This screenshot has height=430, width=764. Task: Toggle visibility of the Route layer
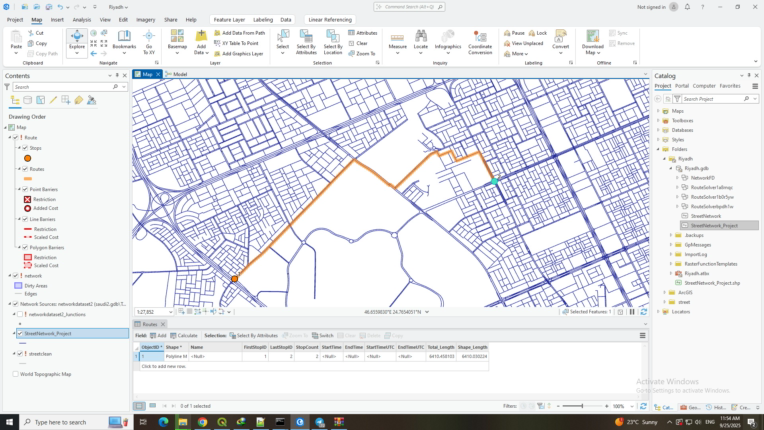tap(16, 138)
